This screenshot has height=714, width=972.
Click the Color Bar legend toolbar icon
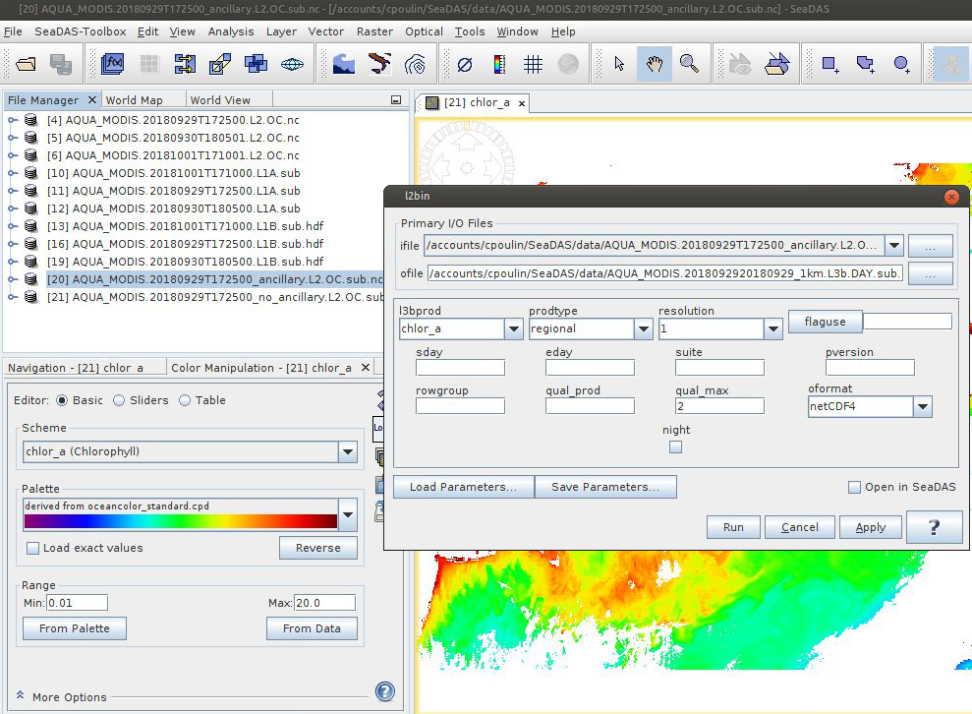click(x=499, y=64)
